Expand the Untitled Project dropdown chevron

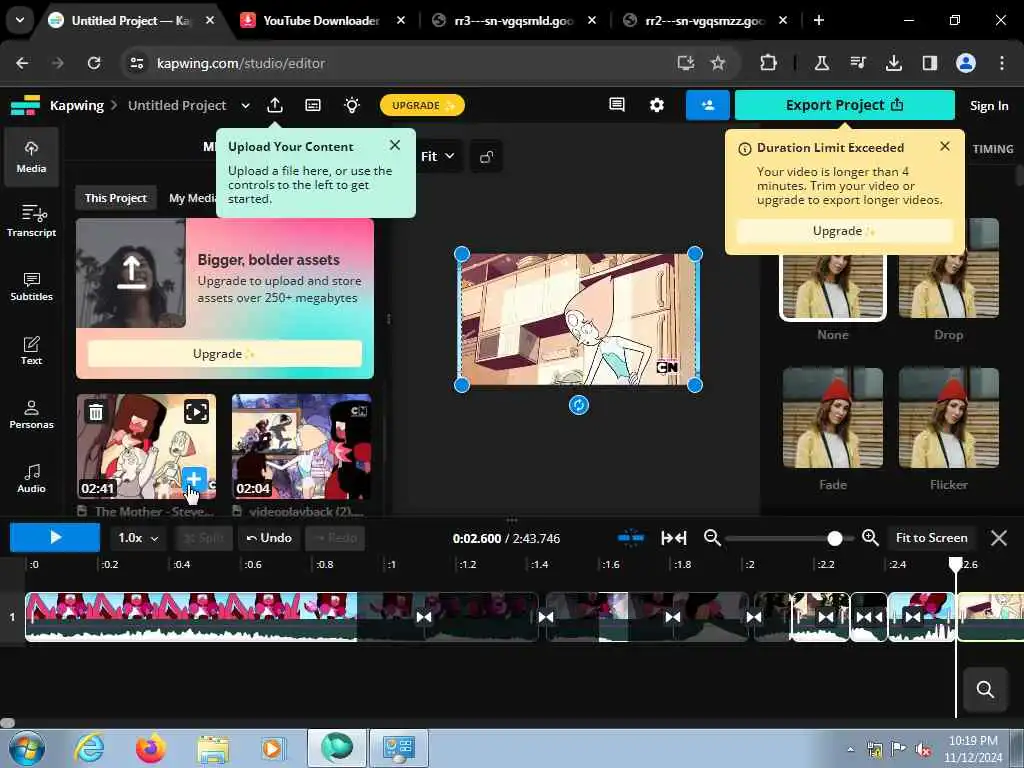246,106
